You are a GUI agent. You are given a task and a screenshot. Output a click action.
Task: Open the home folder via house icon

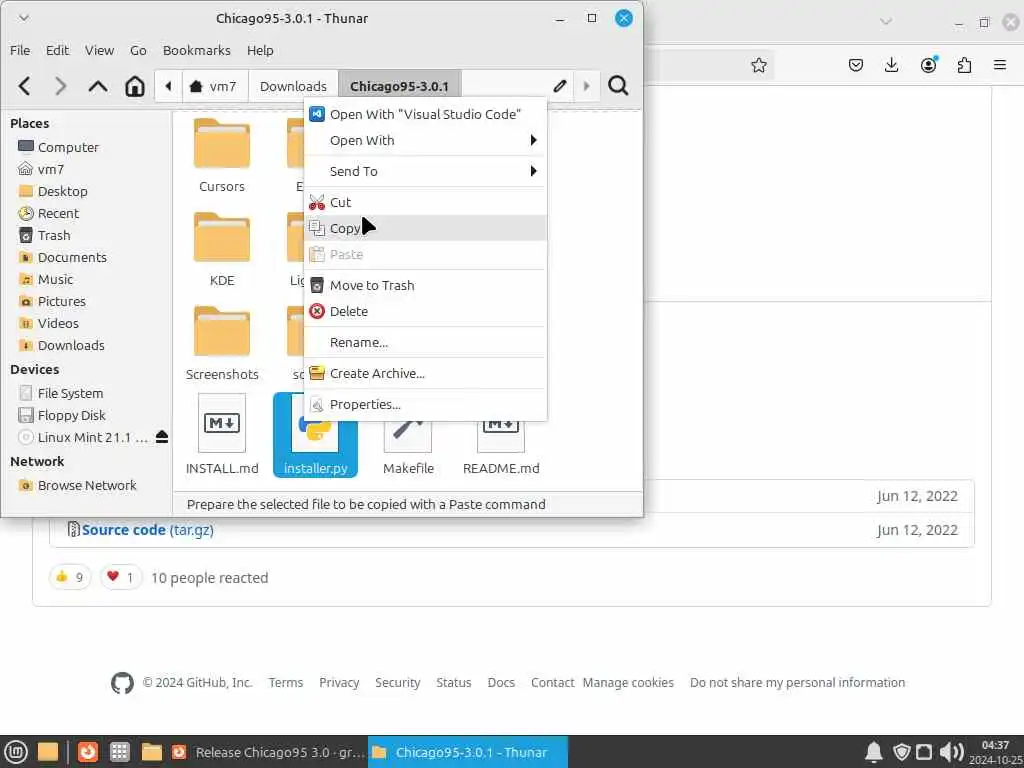coord(135,86)
